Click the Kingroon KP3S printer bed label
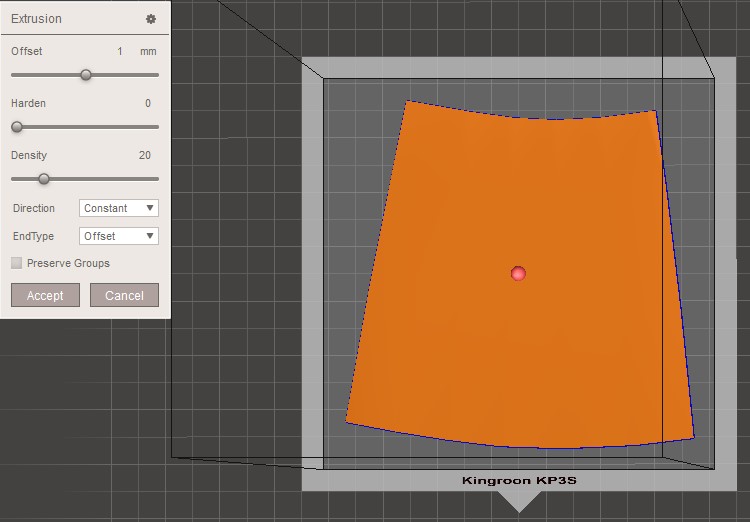 tap(519, 480)
